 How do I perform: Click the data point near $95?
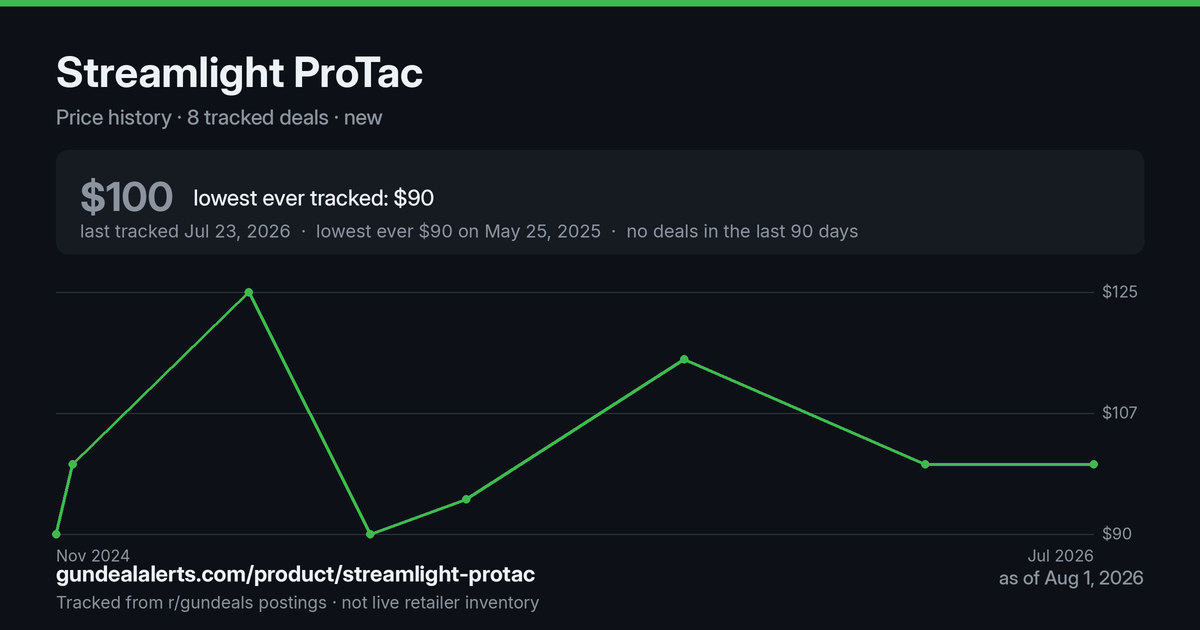pyautogui.click(x=466, y=499)
